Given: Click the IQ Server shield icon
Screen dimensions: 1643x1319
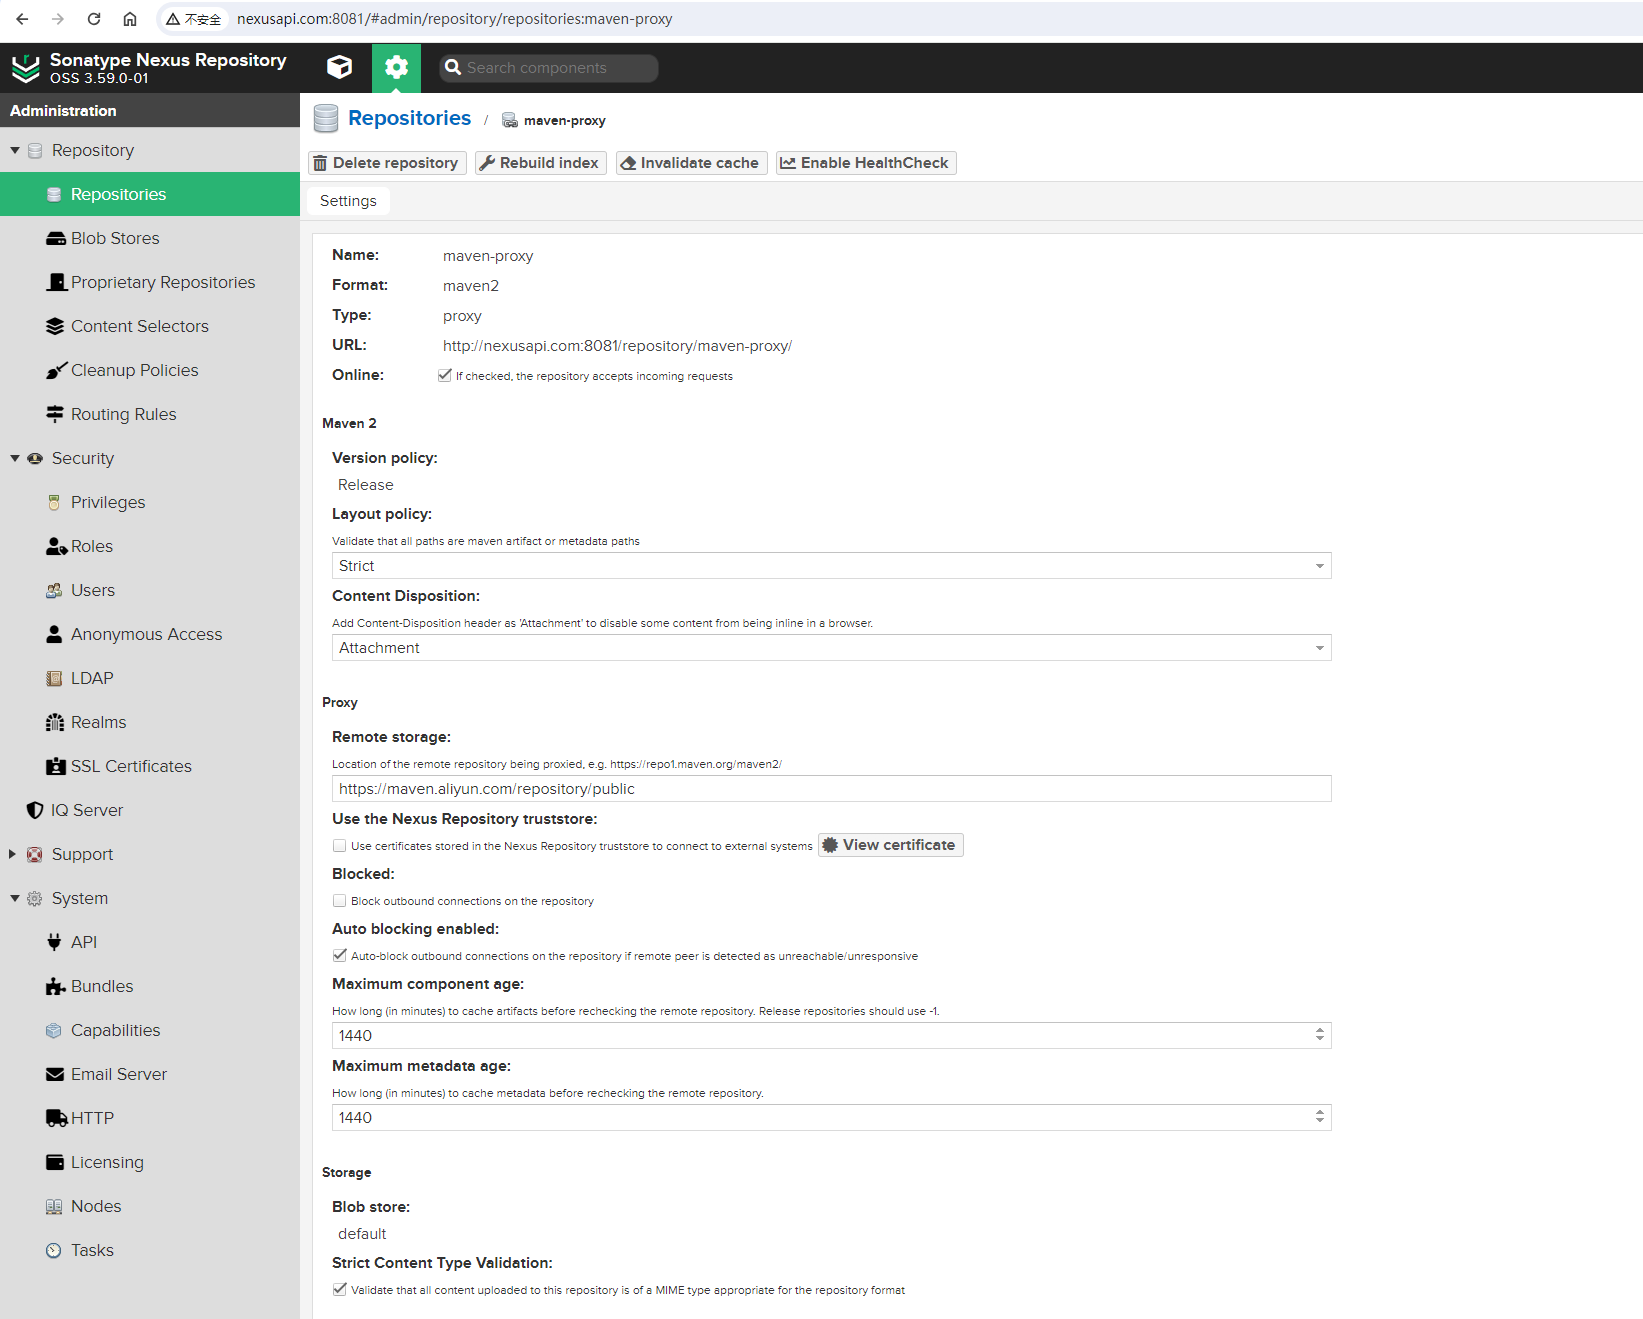Looking at the screenshot, I should pyautogui.click(x=35, y=810).
